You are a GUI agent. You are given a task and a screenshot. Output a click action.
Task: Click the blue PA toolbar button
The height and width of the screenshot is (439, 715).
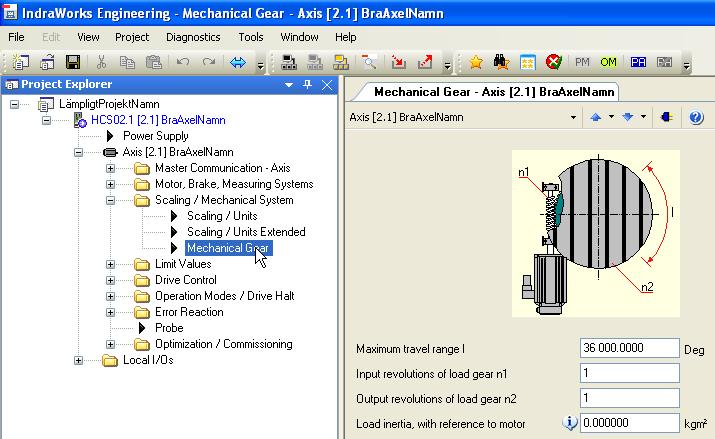coord(638,62)
